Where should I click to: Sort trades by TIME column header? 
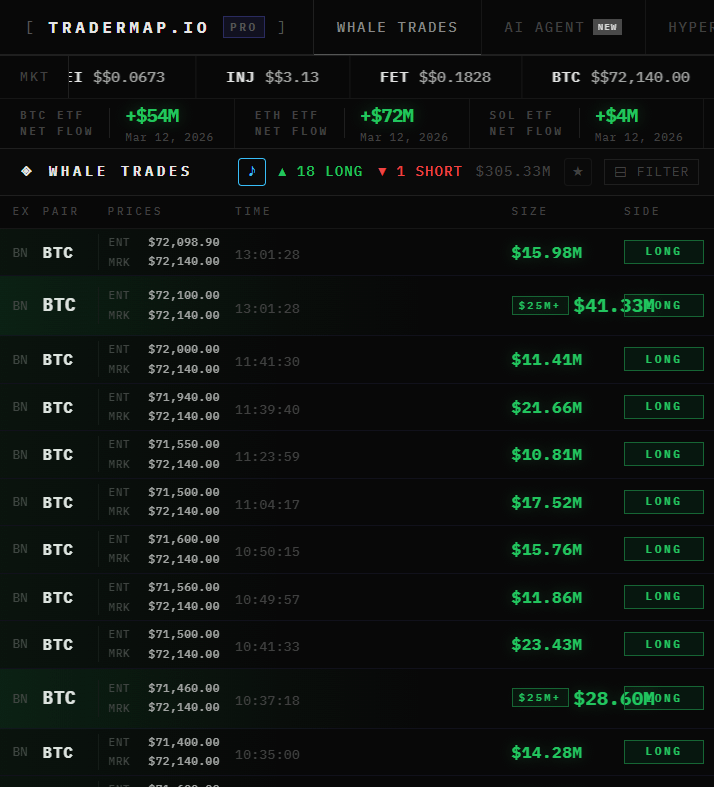point(253,211)
